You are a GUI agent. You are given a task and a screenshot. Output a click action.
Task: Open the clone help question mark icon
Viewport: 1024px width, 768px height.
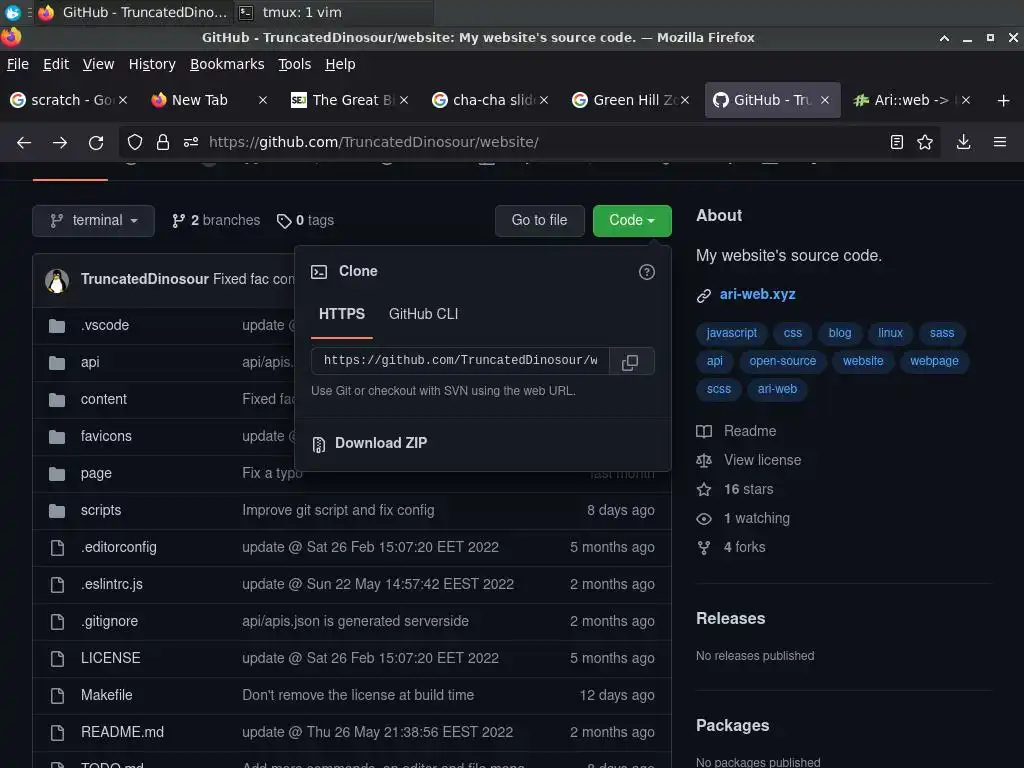click(x=647, y=272)
